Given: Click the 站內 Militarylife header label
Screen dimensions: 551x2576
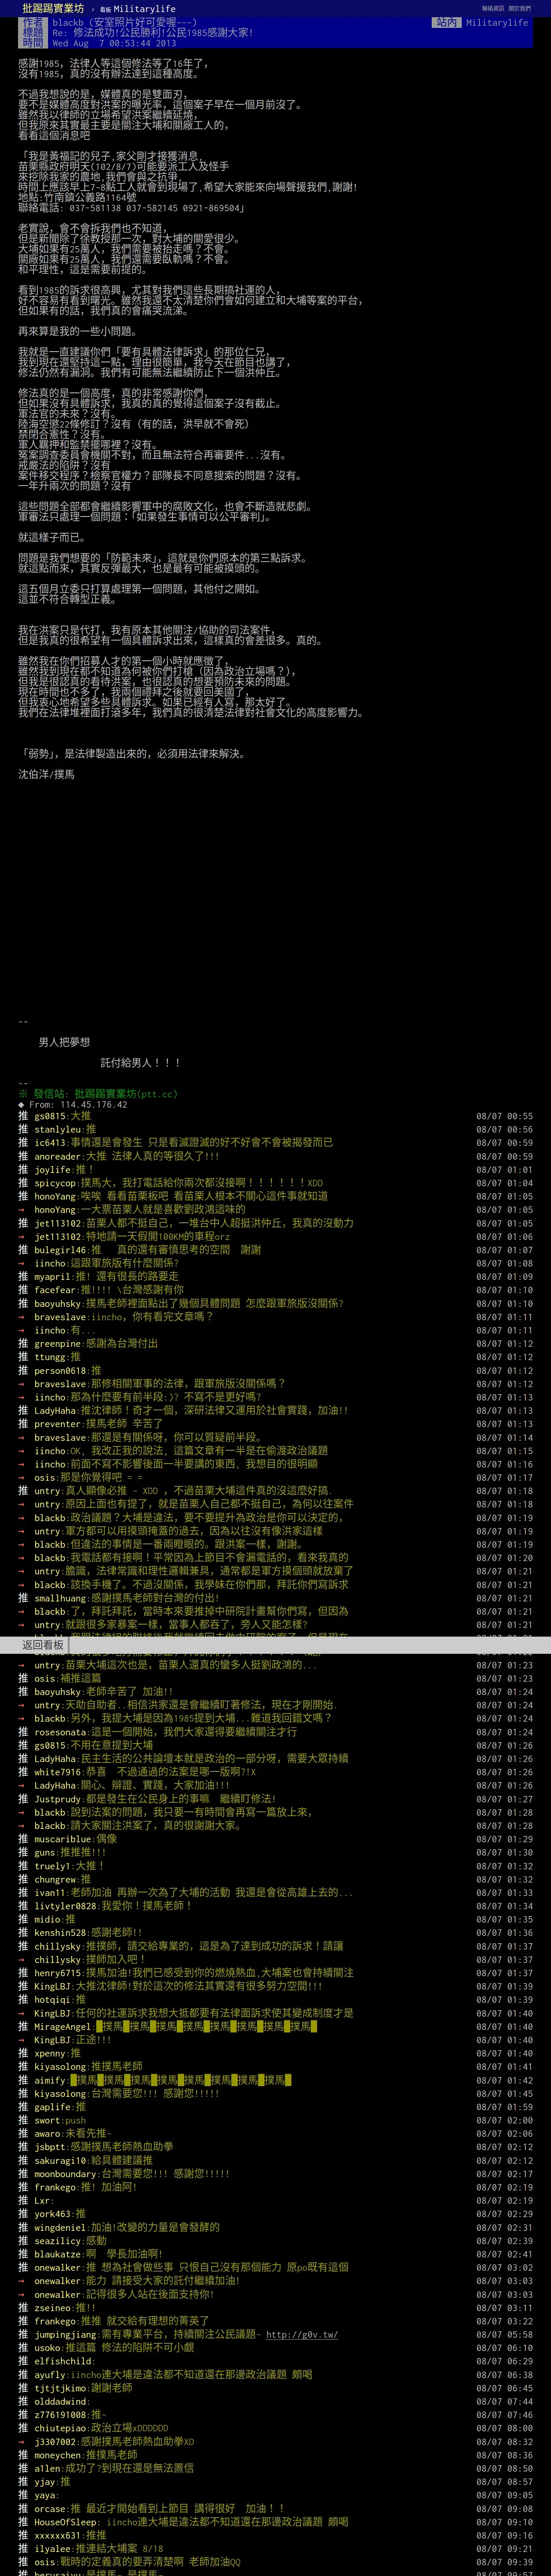Looking at the screenshot, I should [x=481, y=22].
